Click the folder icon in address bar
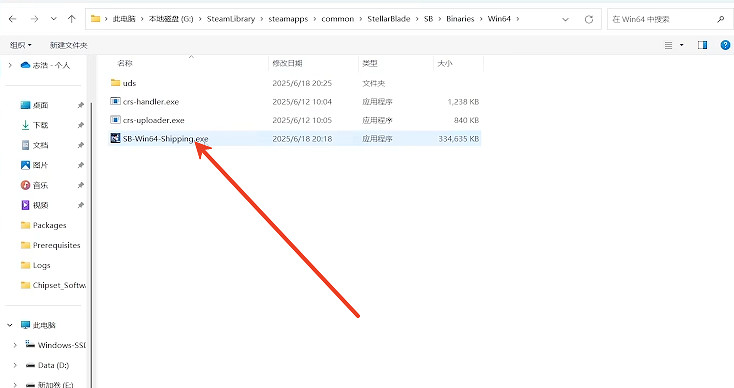 pyautogui.click(x=95, y=19)
